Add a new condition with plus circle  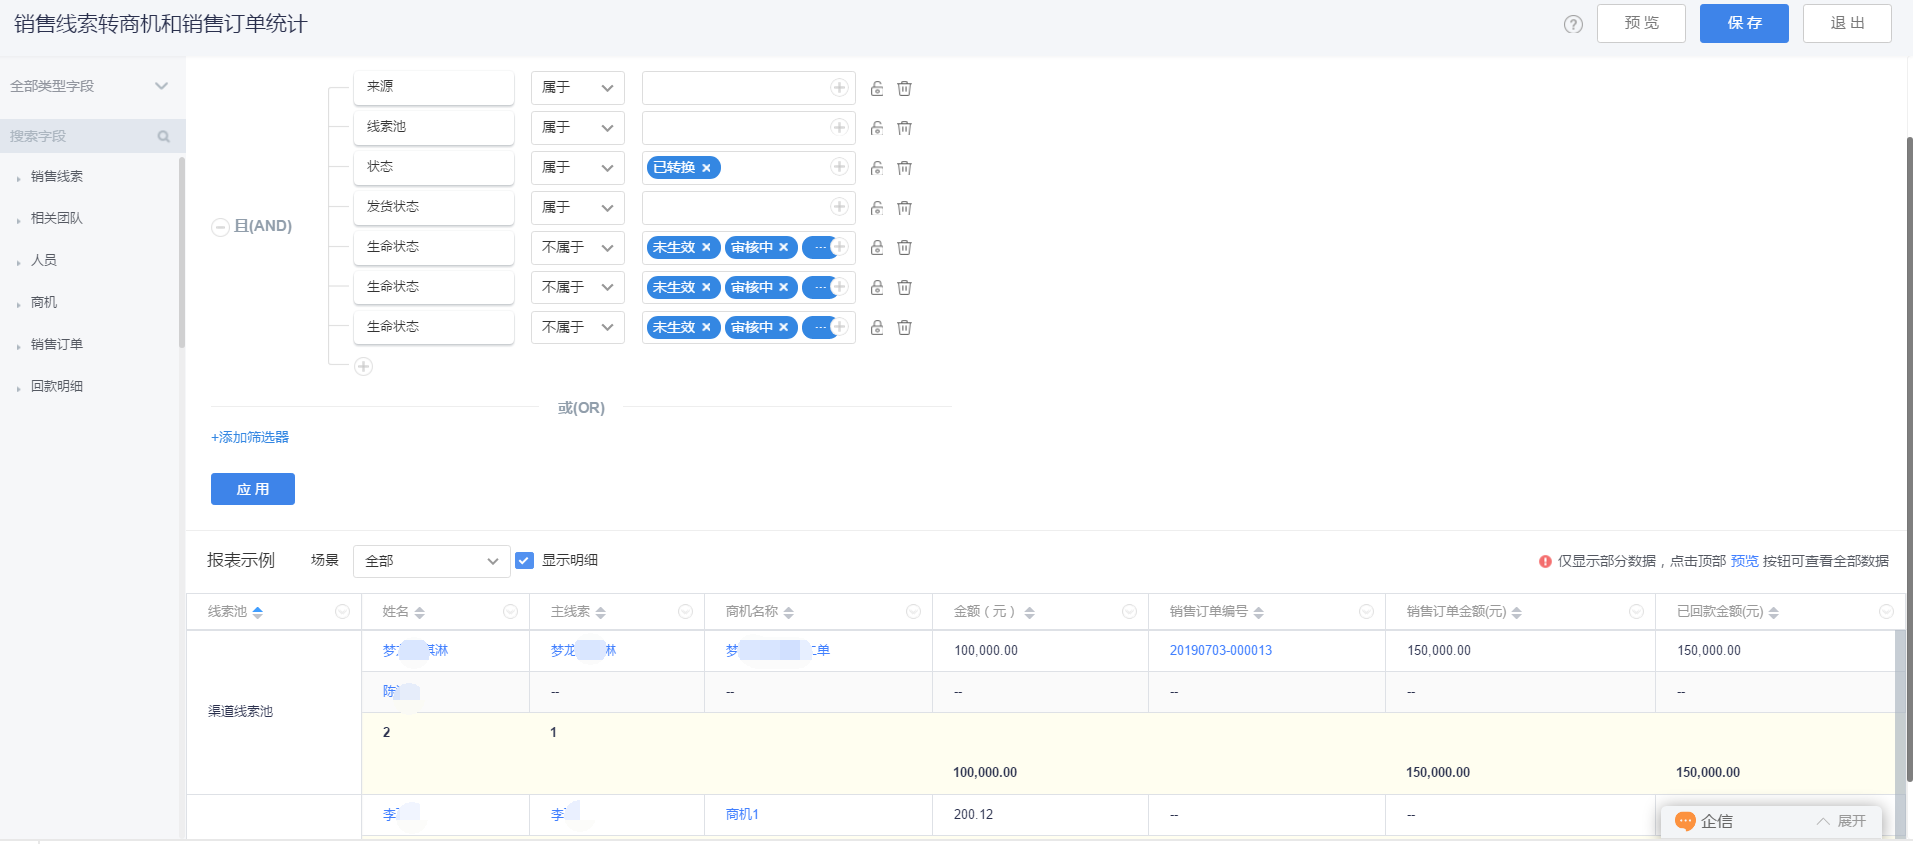pos(364,367)
